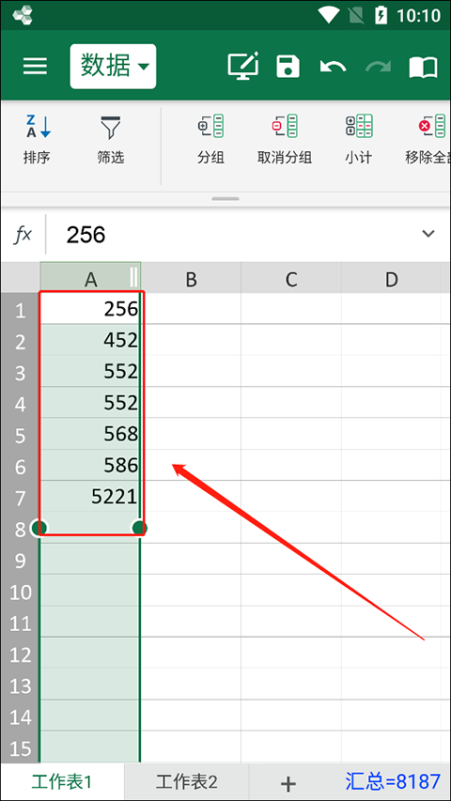The height and width of the screenshot is (801, 451).
Task: Select the 排序 sort tool
Action: (x=37, y=139)
